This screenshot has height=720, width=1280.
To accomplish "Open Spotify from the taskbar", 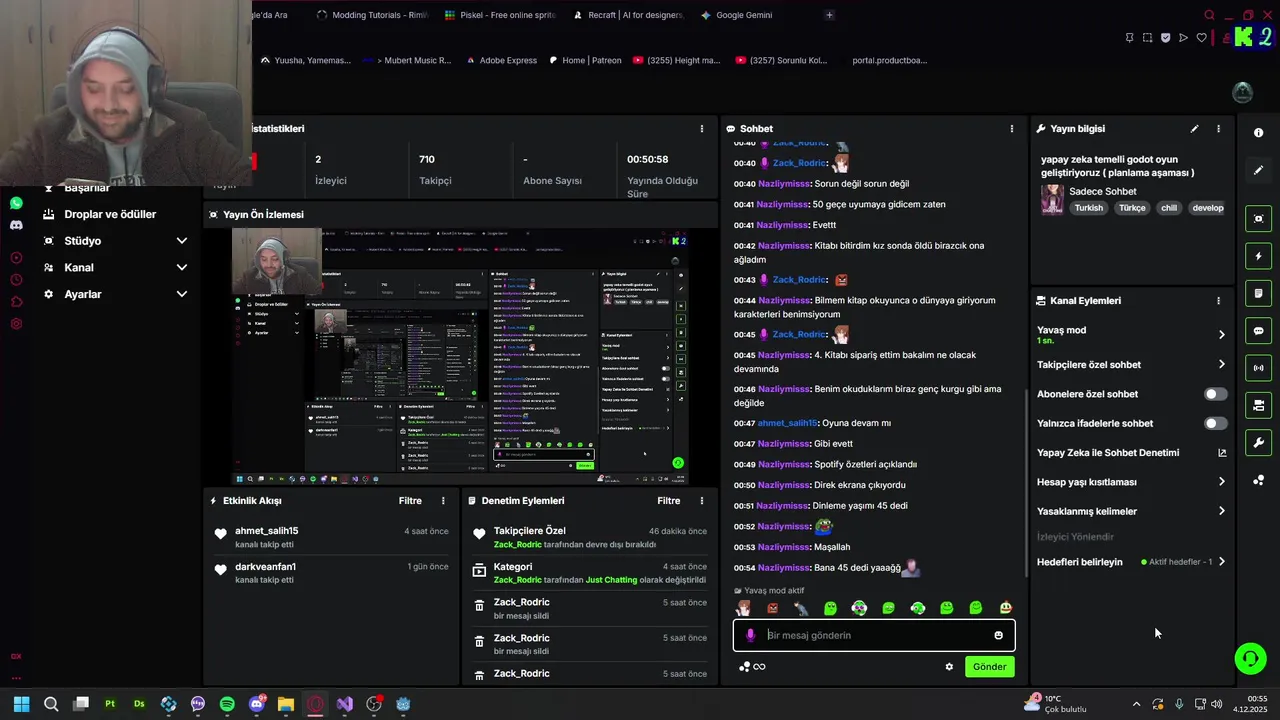I will click(x=227, y=704).
